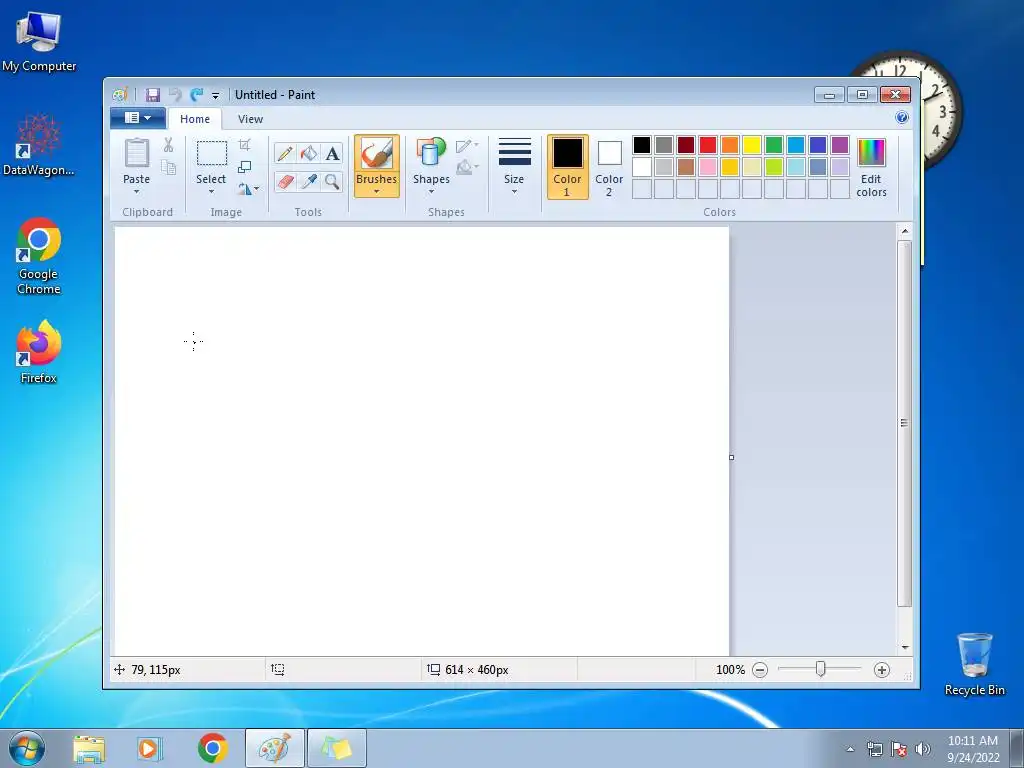Click the Brushes tool icon
The width and height of the screenshot is (1024, 768).
[x=377, y=154]
